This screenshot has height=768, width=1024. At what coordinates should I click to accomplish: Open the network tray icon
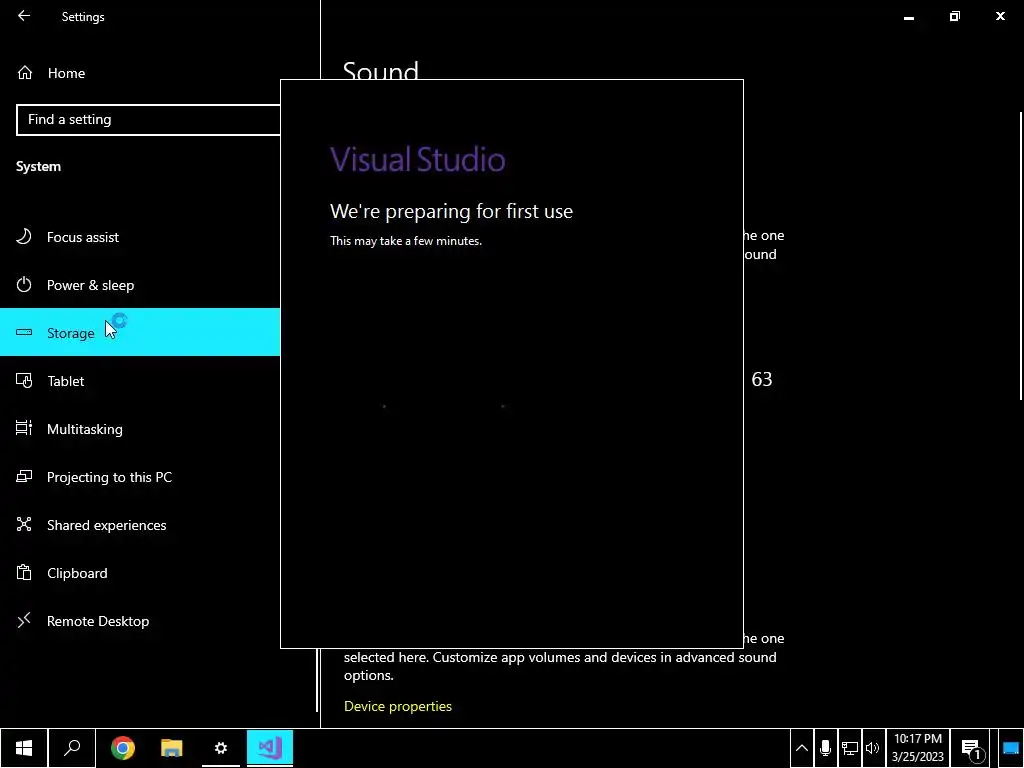[850, 748]
